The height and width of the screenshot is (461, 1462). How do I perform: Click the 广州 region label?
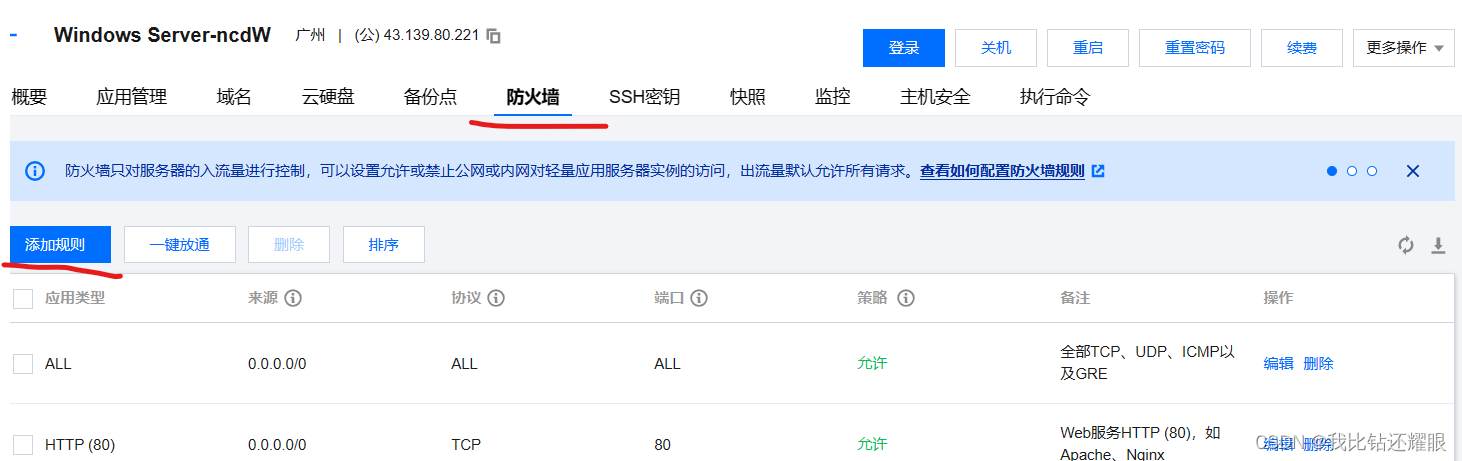tap(310, 35)
